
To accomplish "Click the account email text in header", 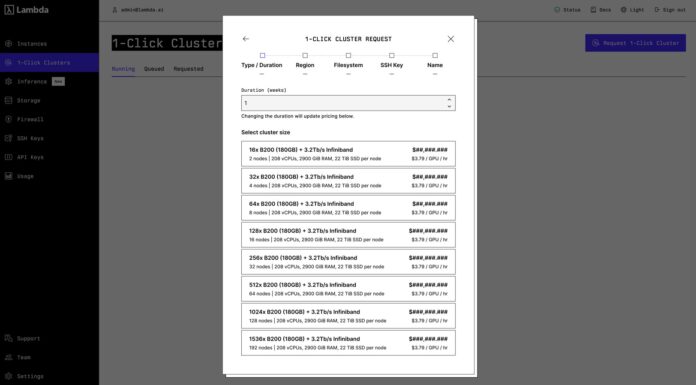I will (142, 10).
